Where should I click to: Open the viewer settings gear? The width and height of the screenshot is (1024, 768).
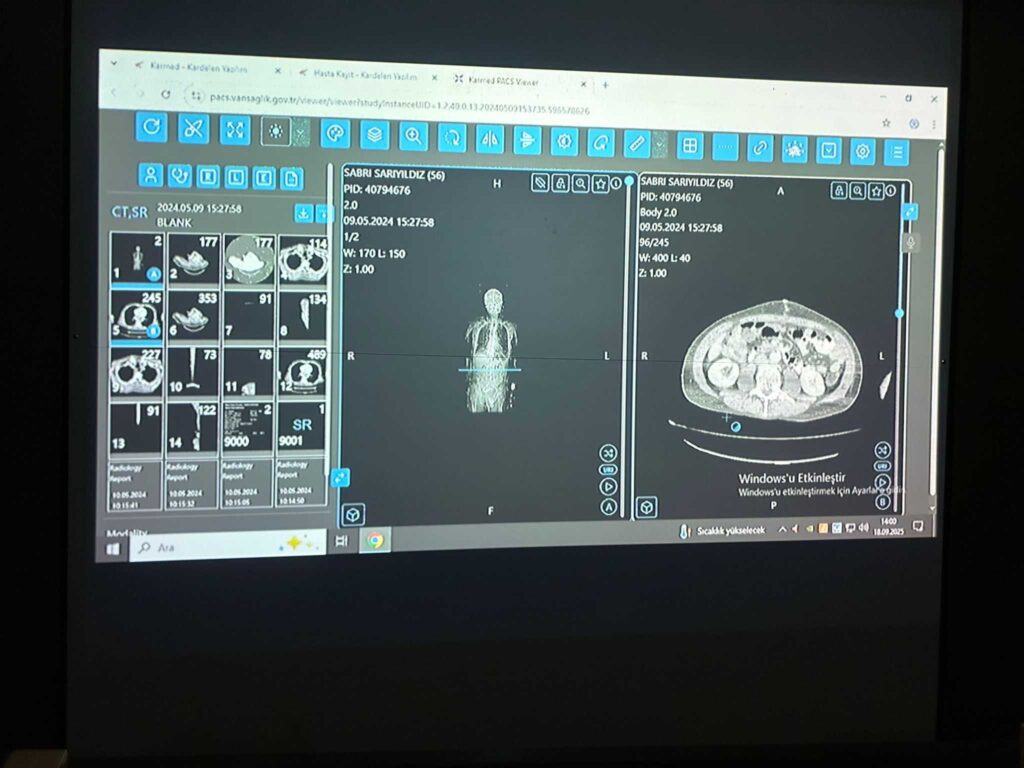862,151
